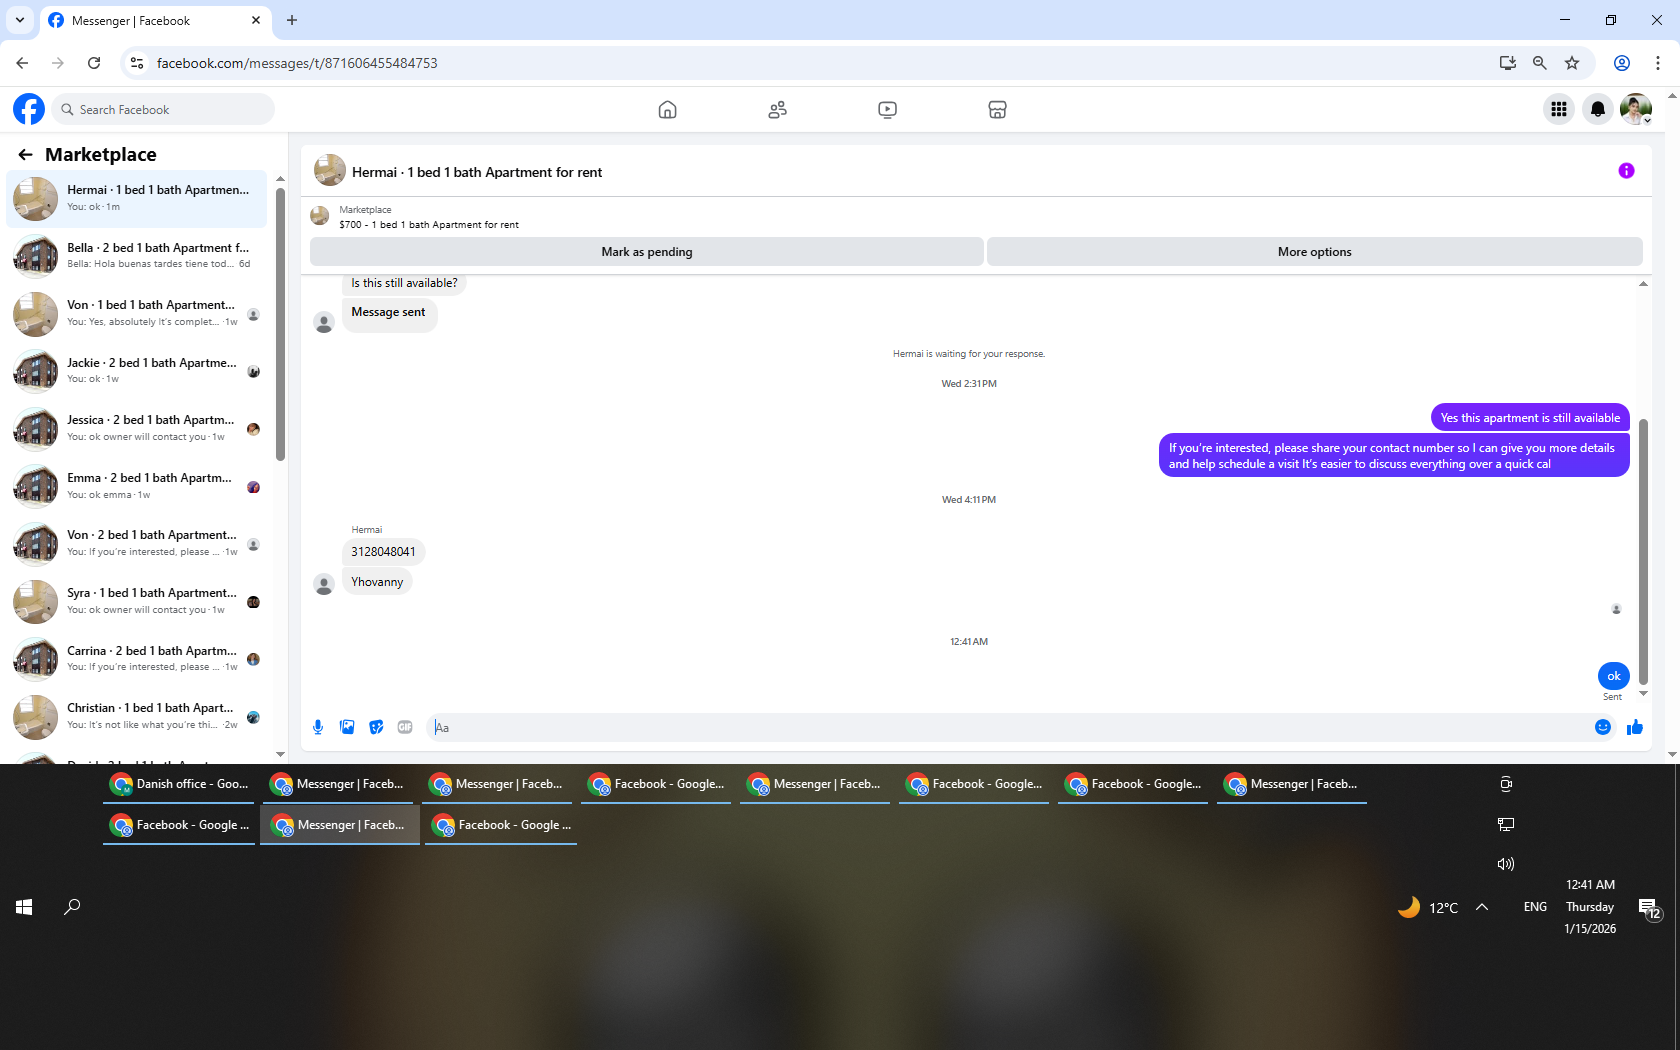The height and width of the screenshot is (1050, 1680).
Task: Focus the Search Facebook field
Action: click(x=163, y=109)
